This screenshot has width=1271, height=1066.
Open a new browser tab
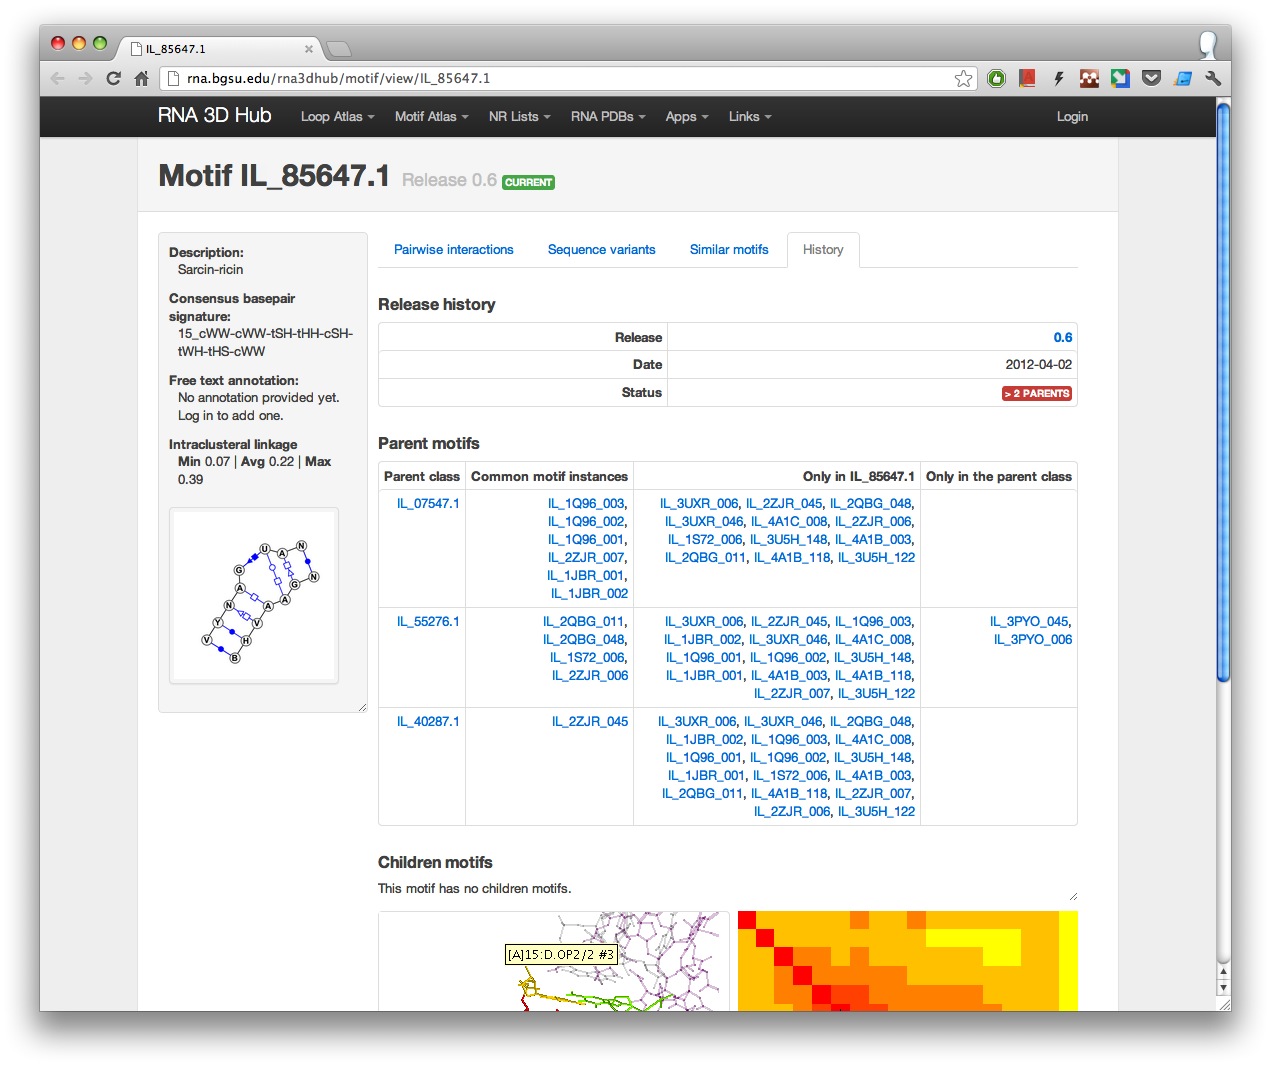[x=339, y=48]
